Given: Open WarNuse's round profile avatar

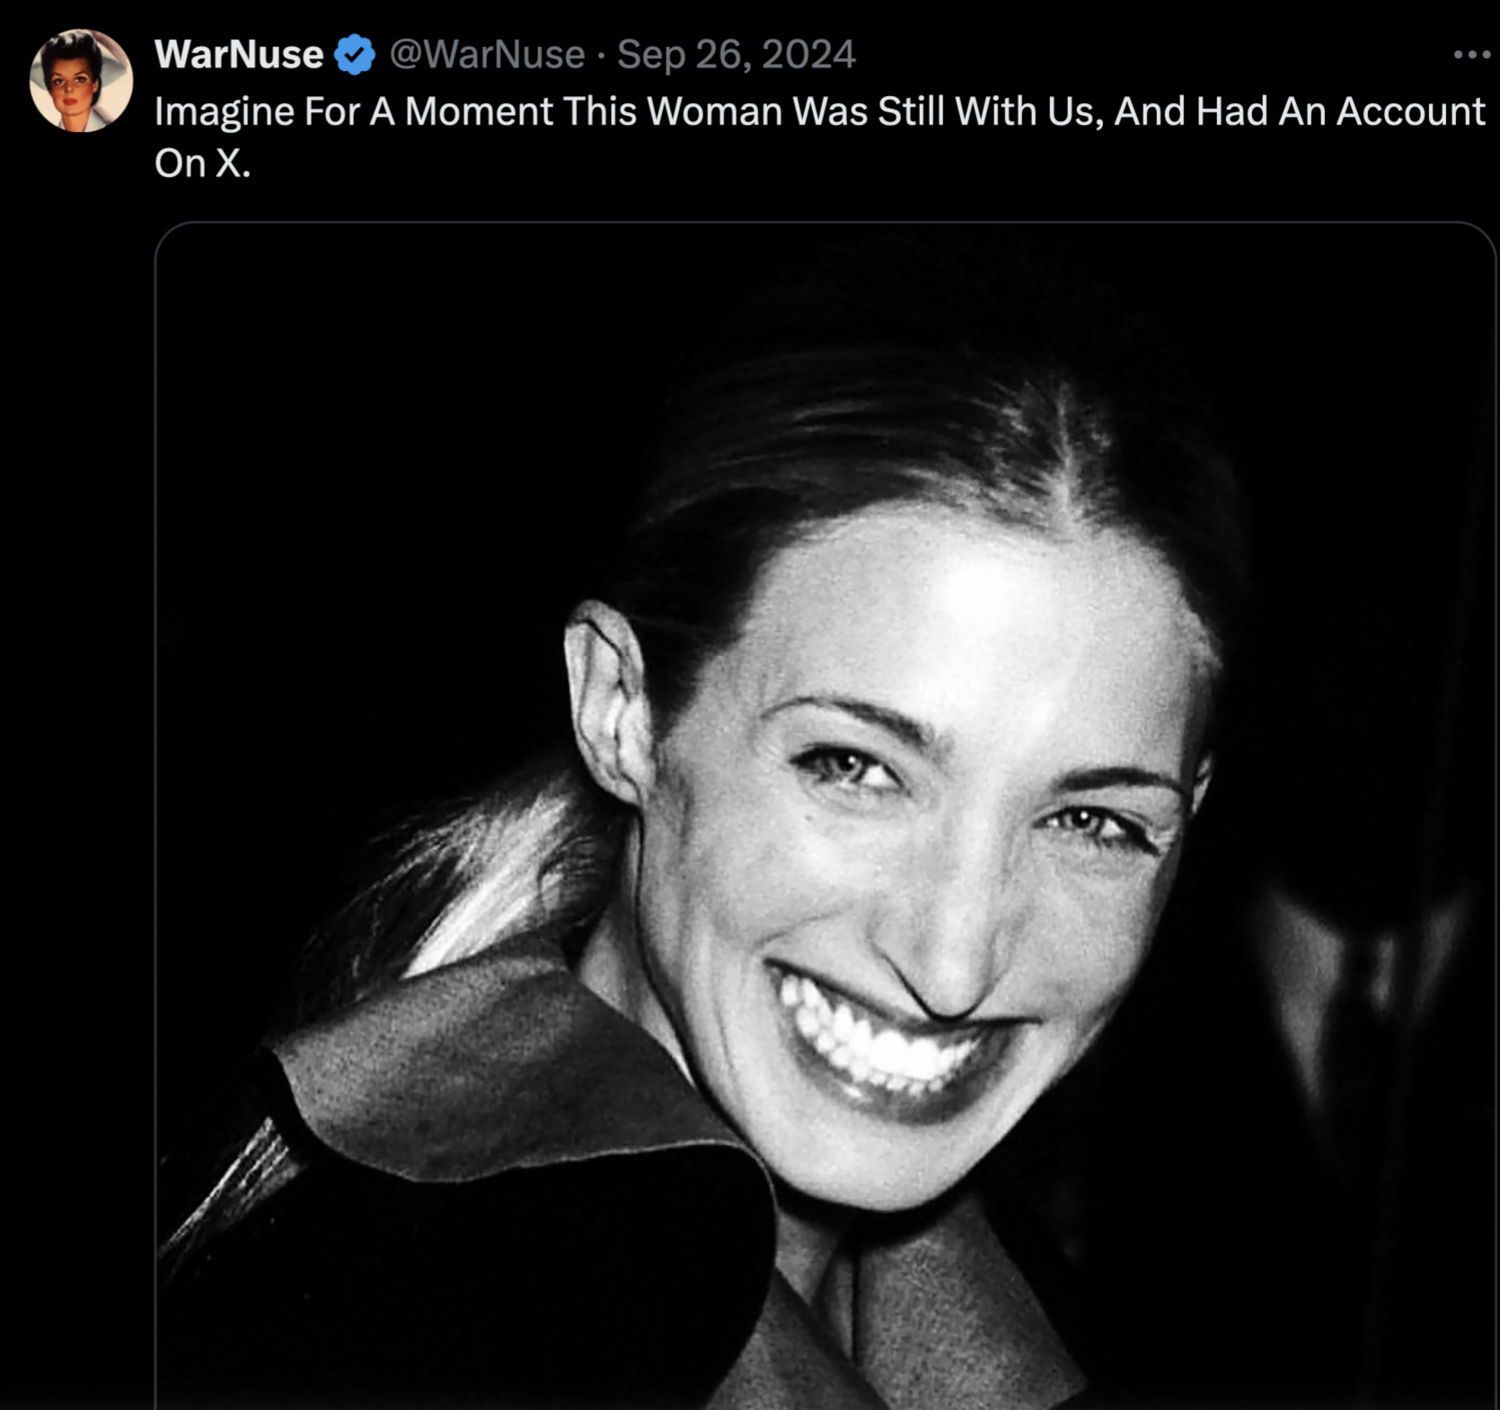Looking at the screenshot, I should [81, 81].
